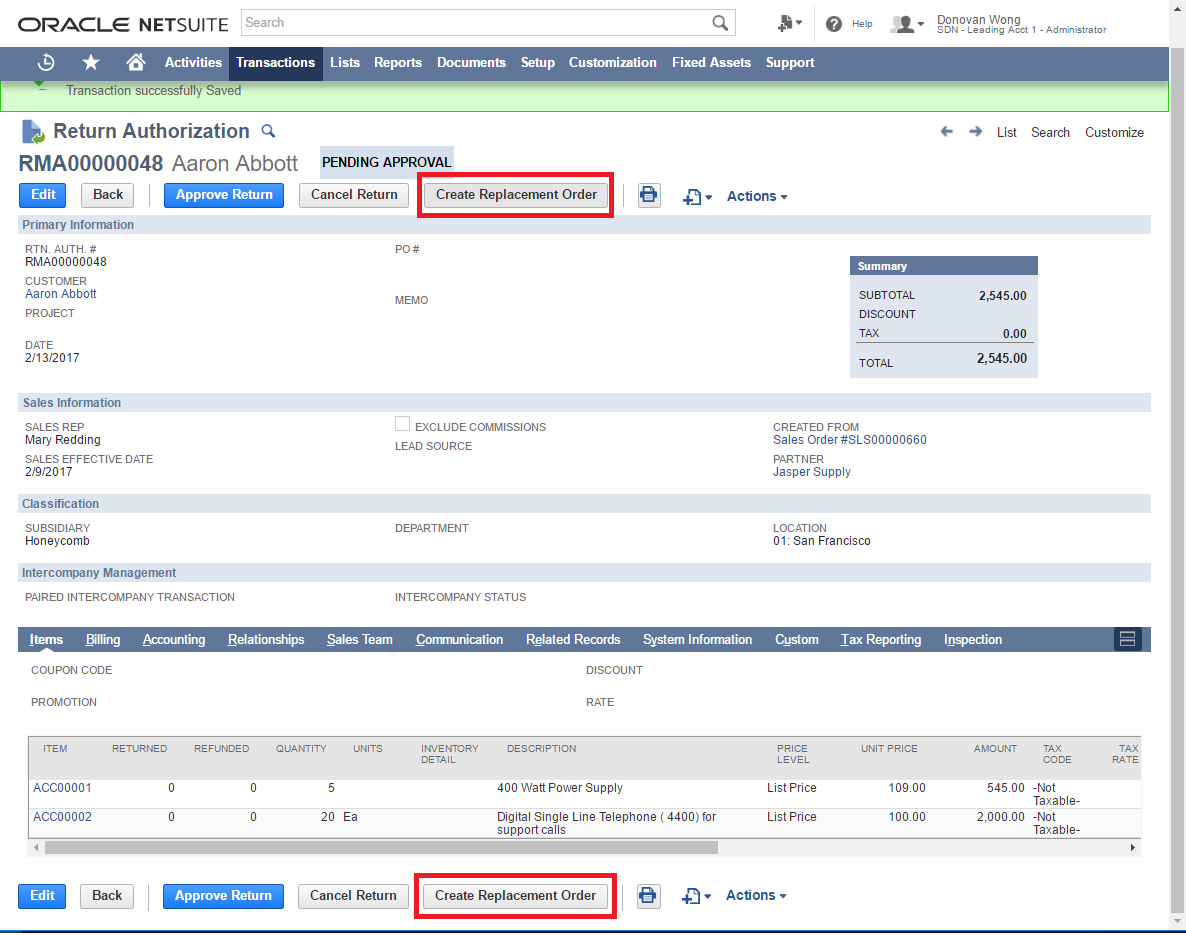Click the top print icon
Screen dimensions: 1186x935
tap(648, 195)
